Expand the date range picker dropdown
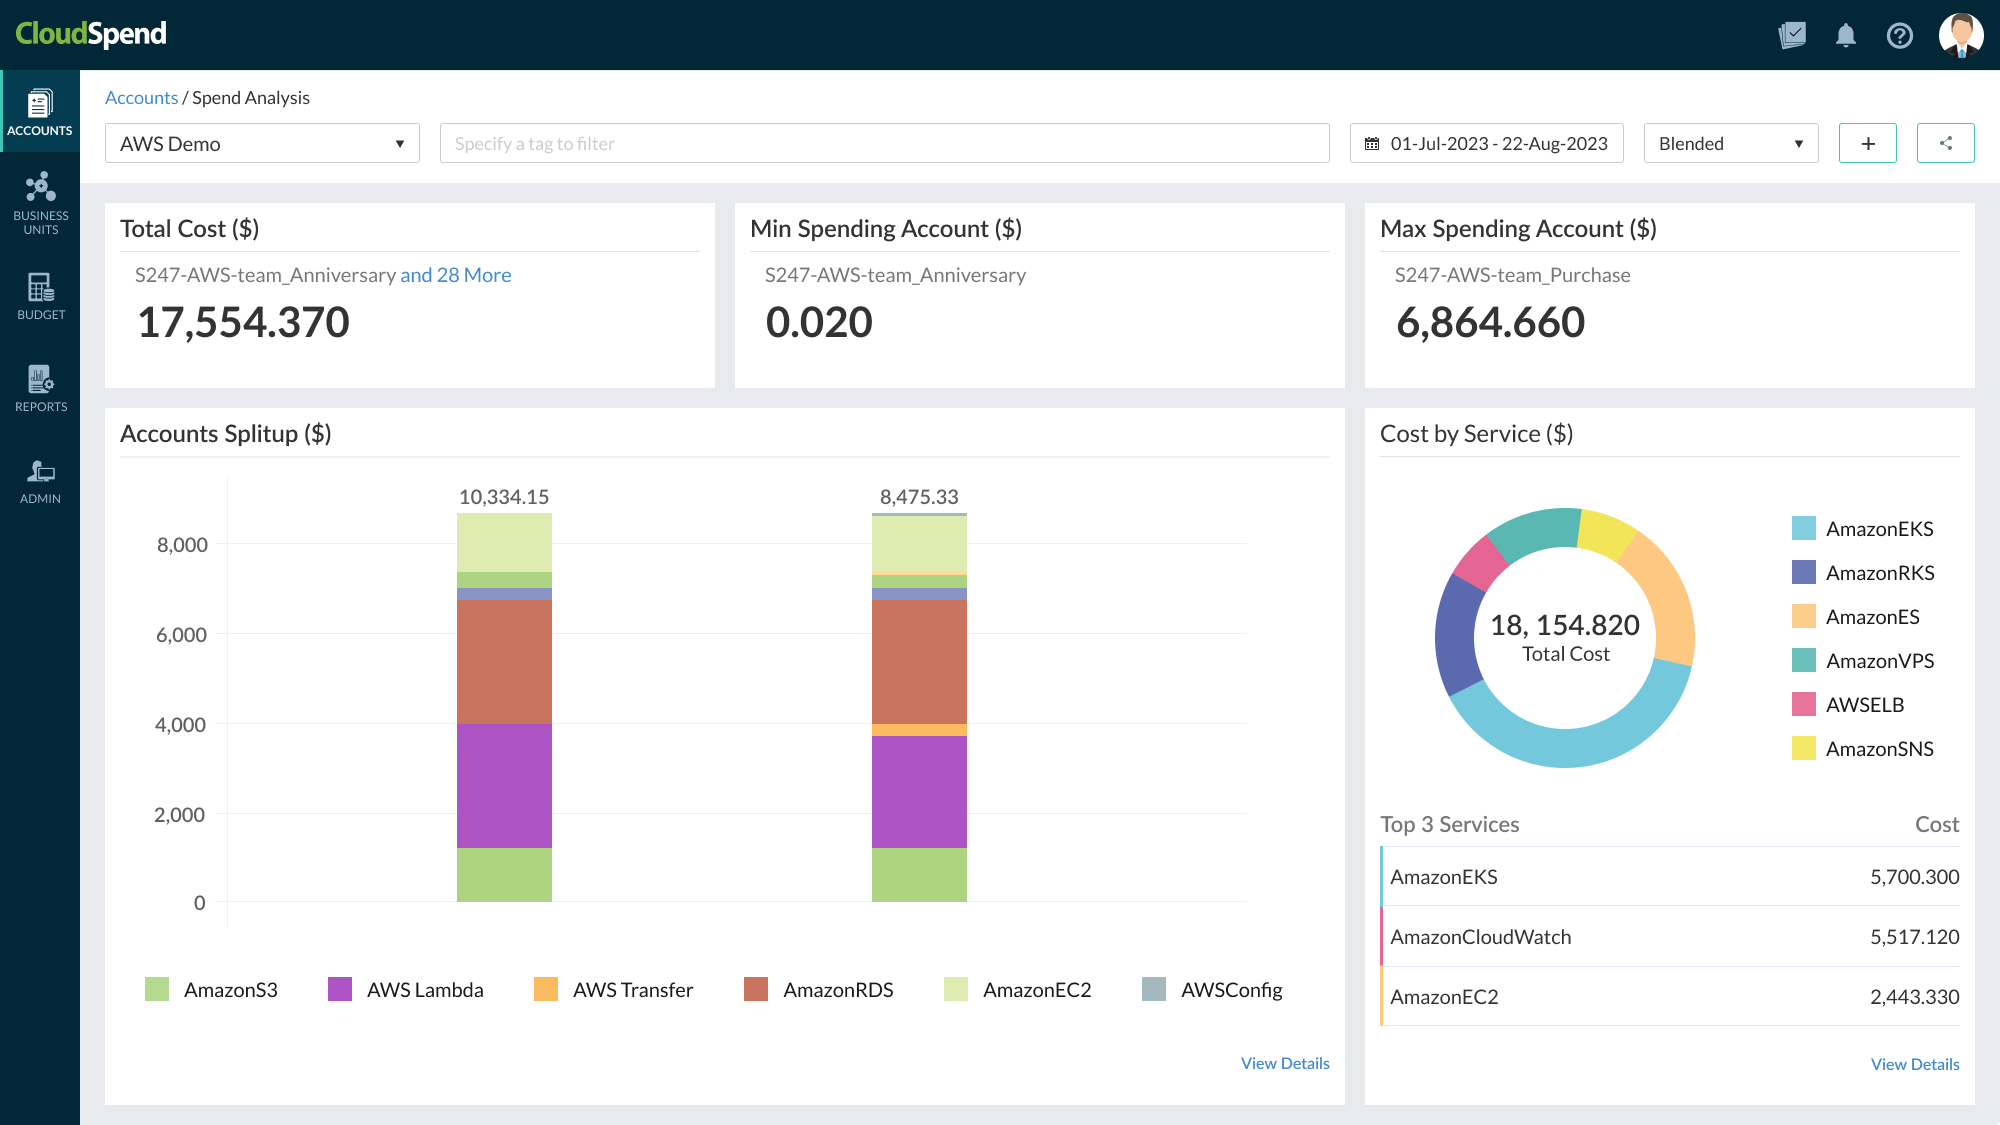This screenshot has width=2000, height=1125. coord(1486,143)
